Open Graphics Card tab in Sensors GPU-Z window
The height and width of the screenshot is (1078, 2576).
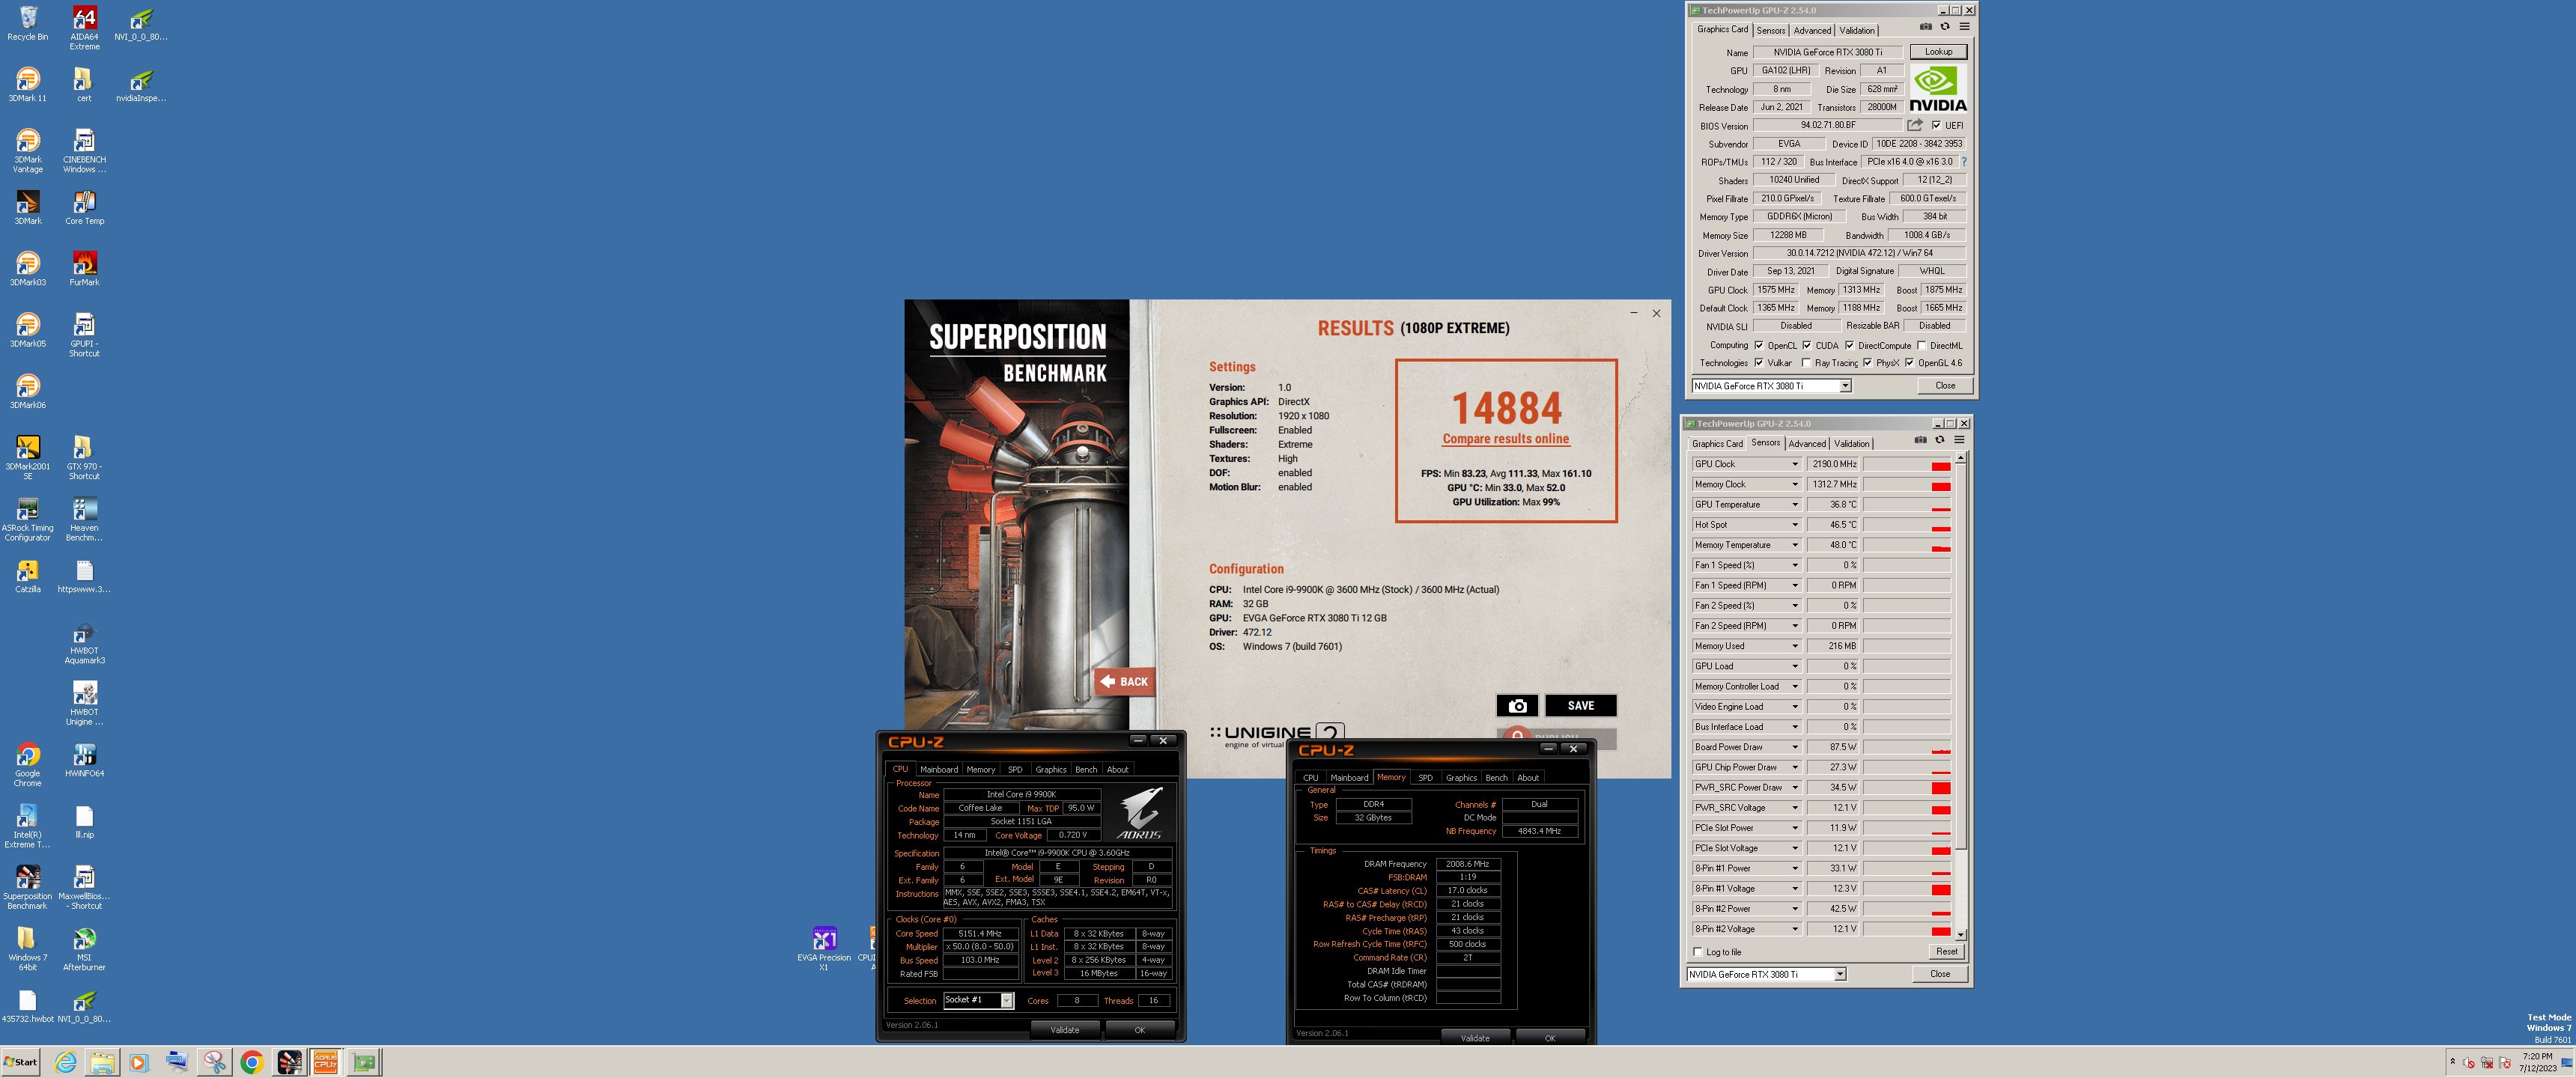1717,444
